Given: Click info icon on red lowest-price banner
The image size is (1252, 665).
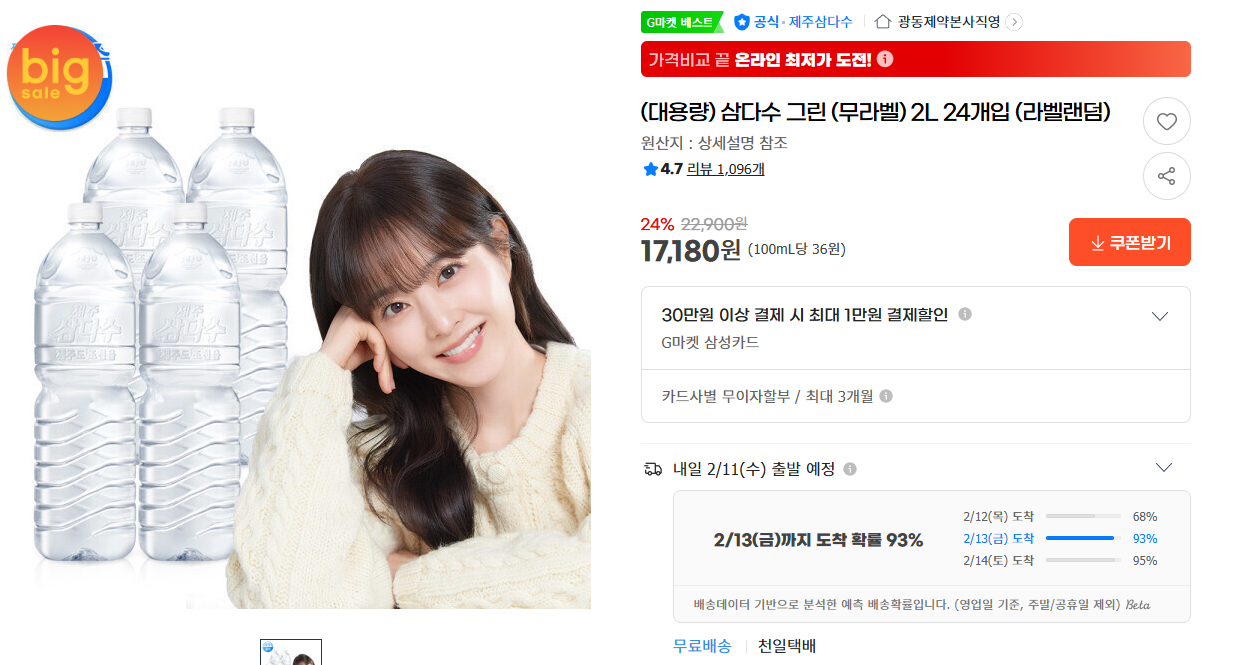Looking at the screenshot, I should (x=884, y=59).
